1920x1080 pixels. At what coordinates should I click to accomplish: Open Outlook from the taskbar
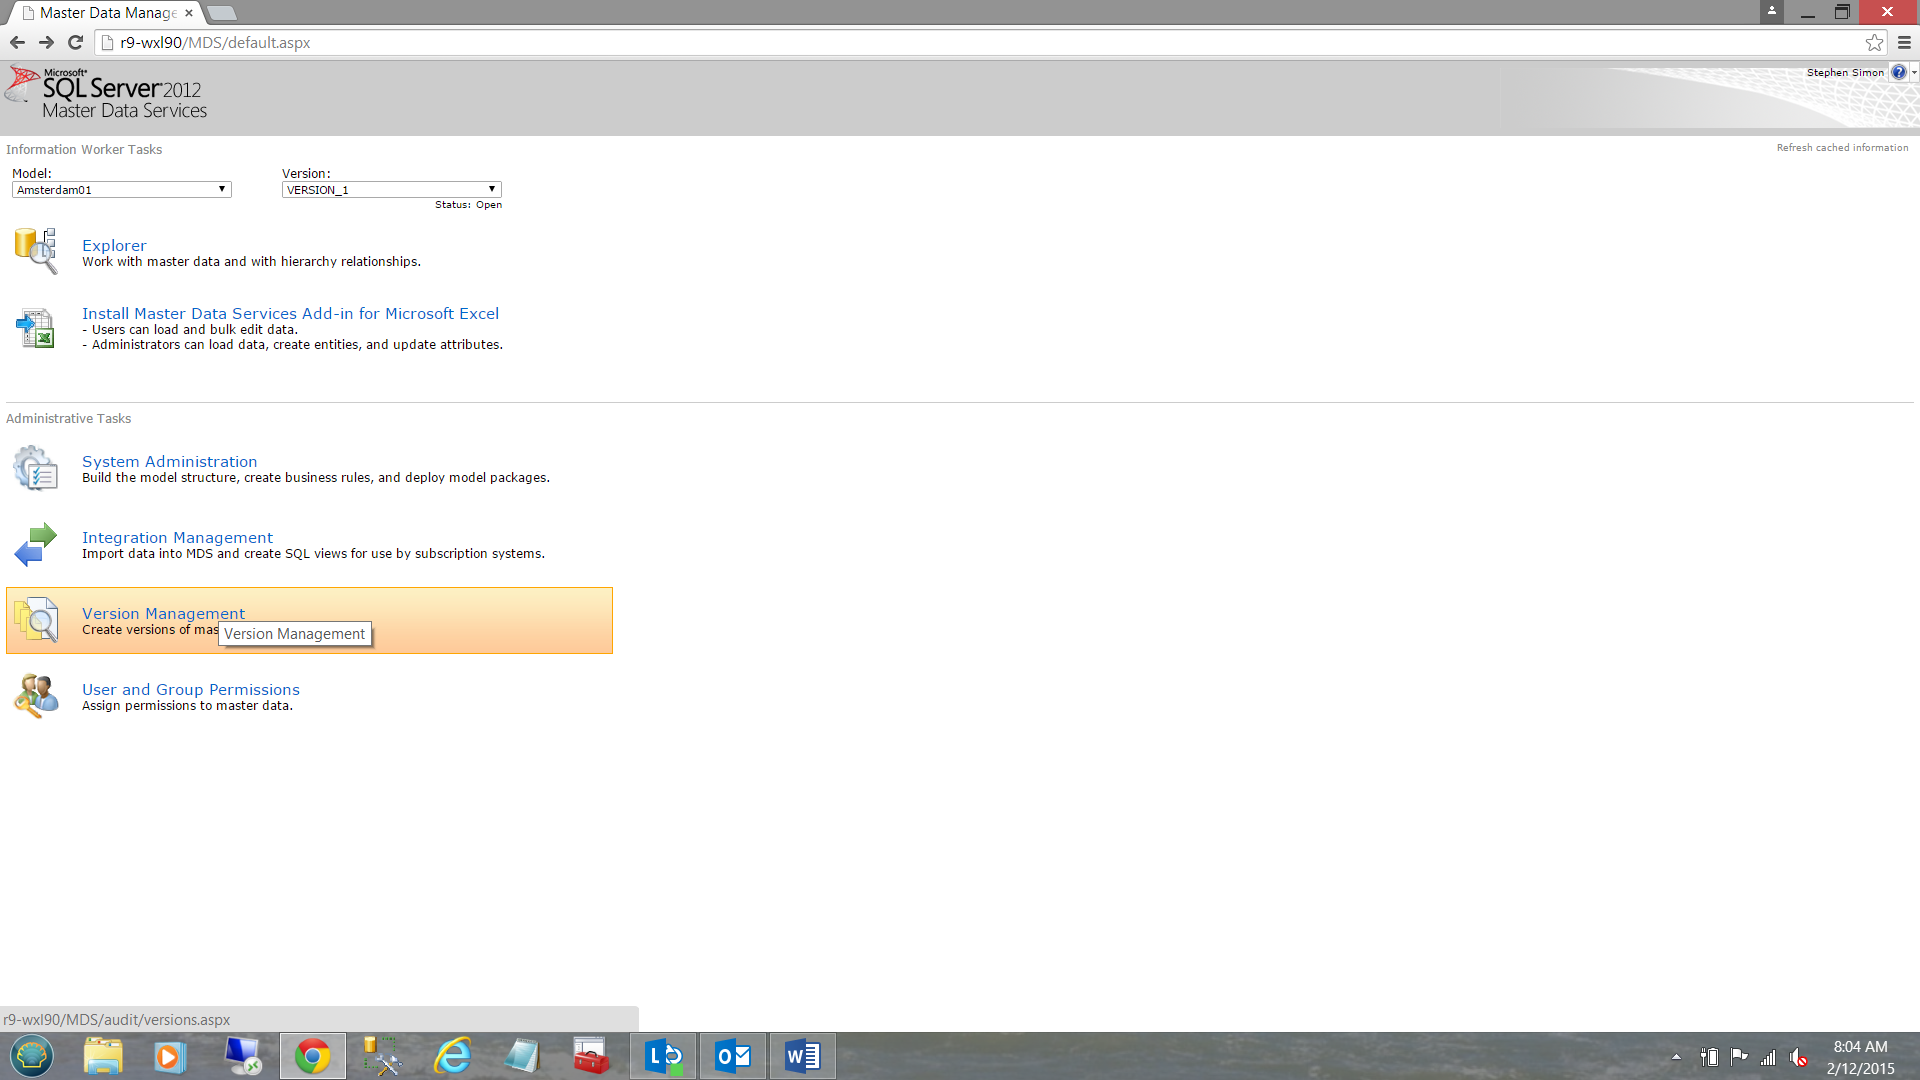coord(733,1056)
